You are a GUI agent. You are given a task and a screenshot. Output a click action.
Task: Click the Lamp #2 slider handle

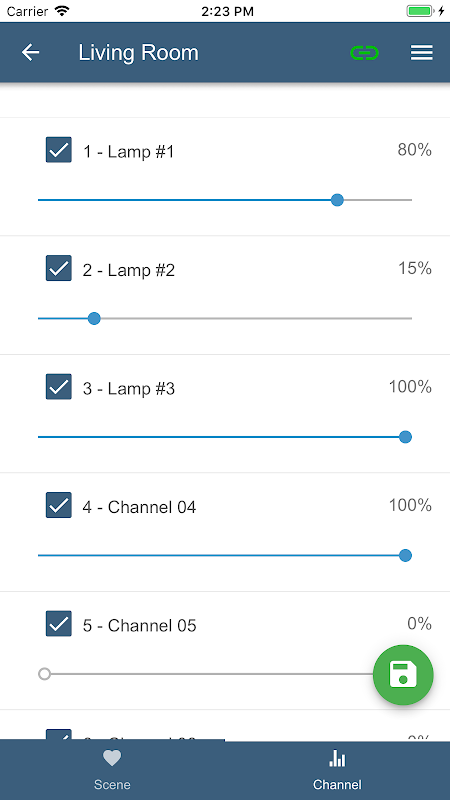pos(94,318)
